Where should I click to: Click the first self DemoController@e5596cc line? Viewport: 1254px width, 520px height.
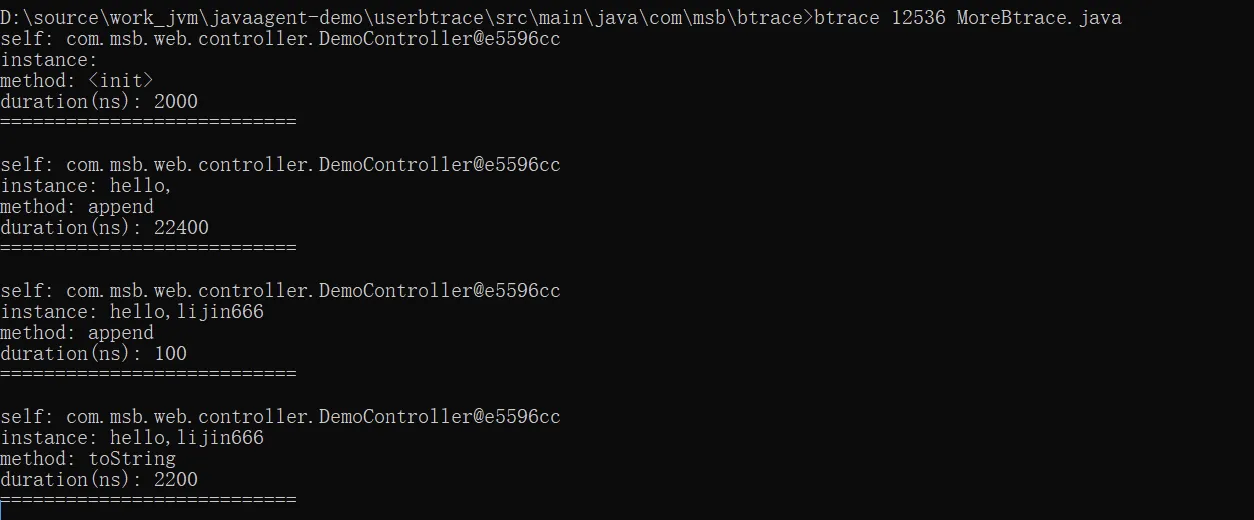[280, 39]
